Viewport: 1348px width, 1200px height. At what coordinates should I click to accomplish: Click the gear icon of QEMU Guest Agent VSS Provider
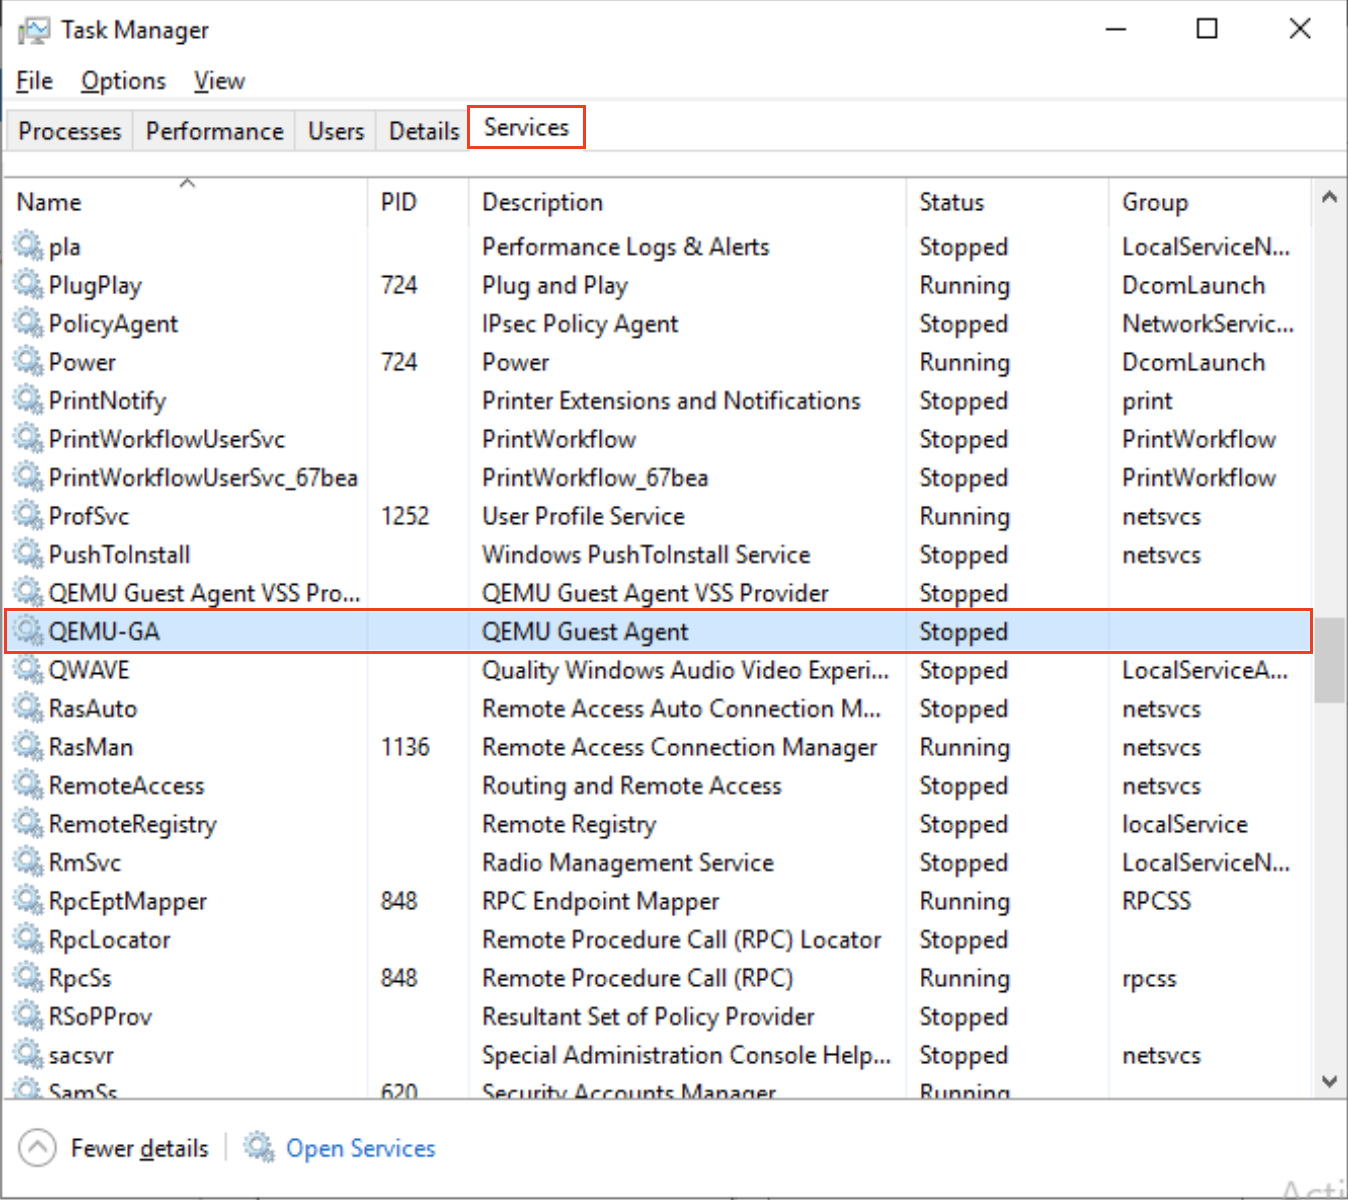[x=28, y=592]
